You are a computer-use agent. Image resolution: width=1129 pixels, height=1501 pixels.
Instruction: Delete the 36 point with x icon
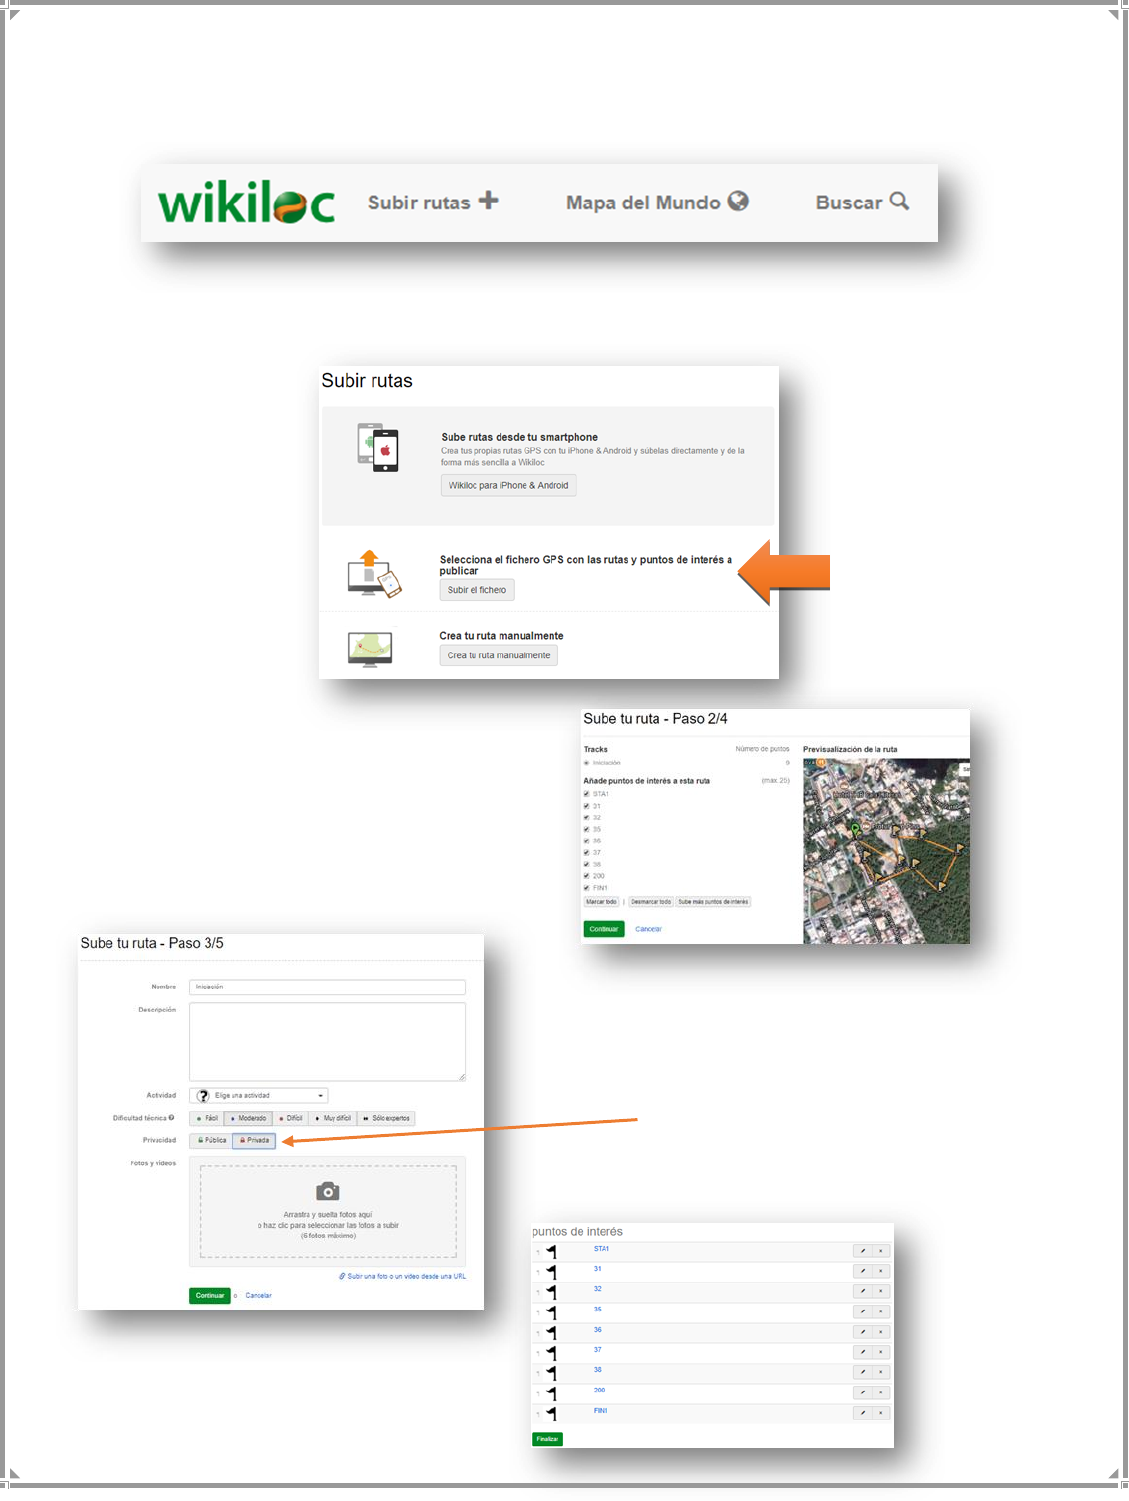coord(881,1332)
